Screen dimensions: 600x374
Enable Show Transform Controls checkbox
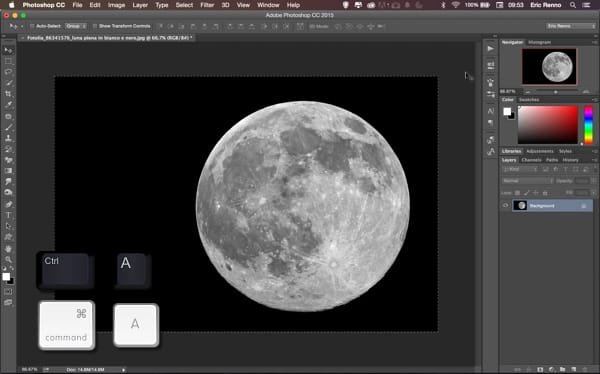click(x=95, y=26)
